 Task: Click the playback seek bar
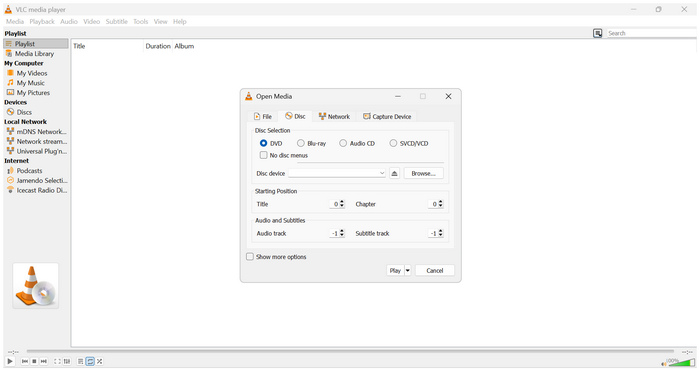pyautogui.click(x=350, y=351)
